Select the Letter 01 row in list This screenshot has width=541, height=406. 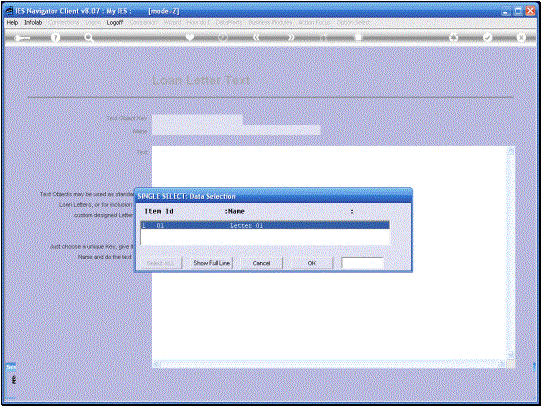coord(265,225)
